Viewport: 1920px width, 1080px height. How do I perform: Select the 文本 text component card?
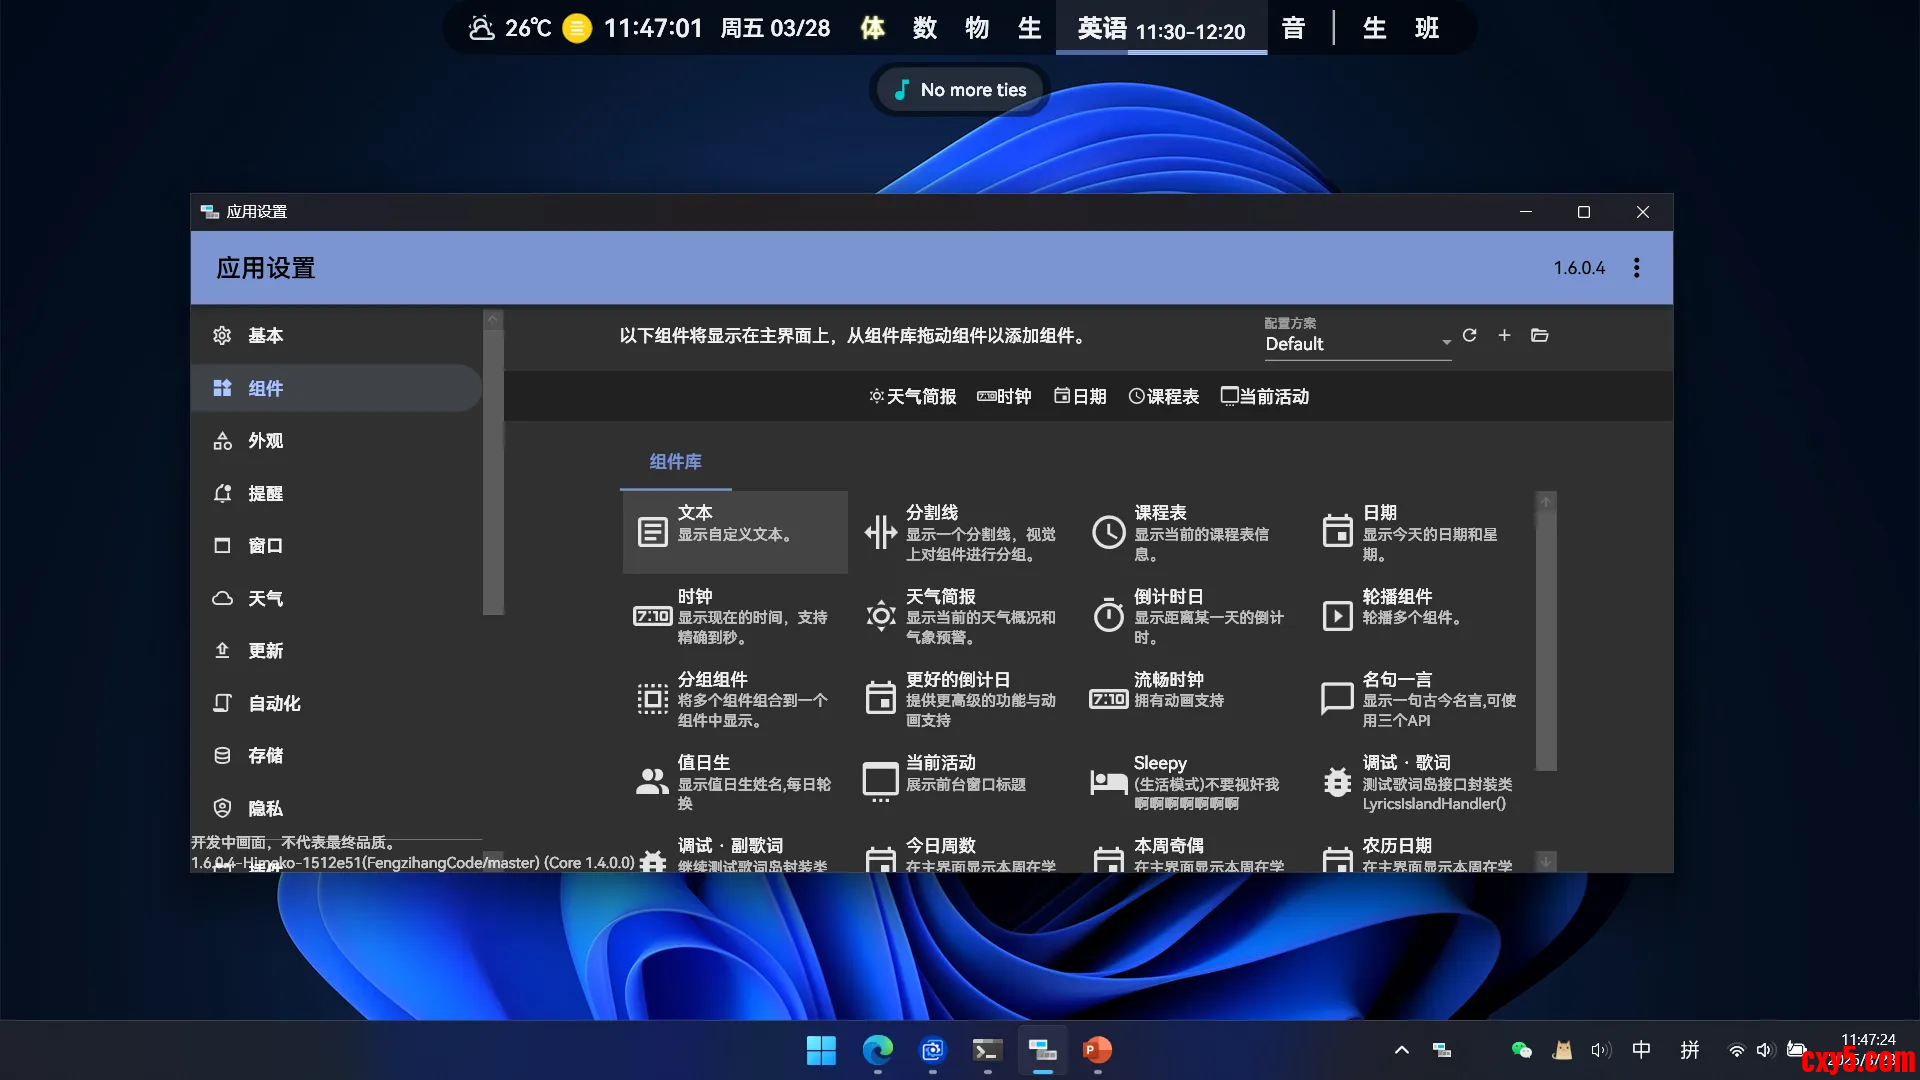click(734, 532)
